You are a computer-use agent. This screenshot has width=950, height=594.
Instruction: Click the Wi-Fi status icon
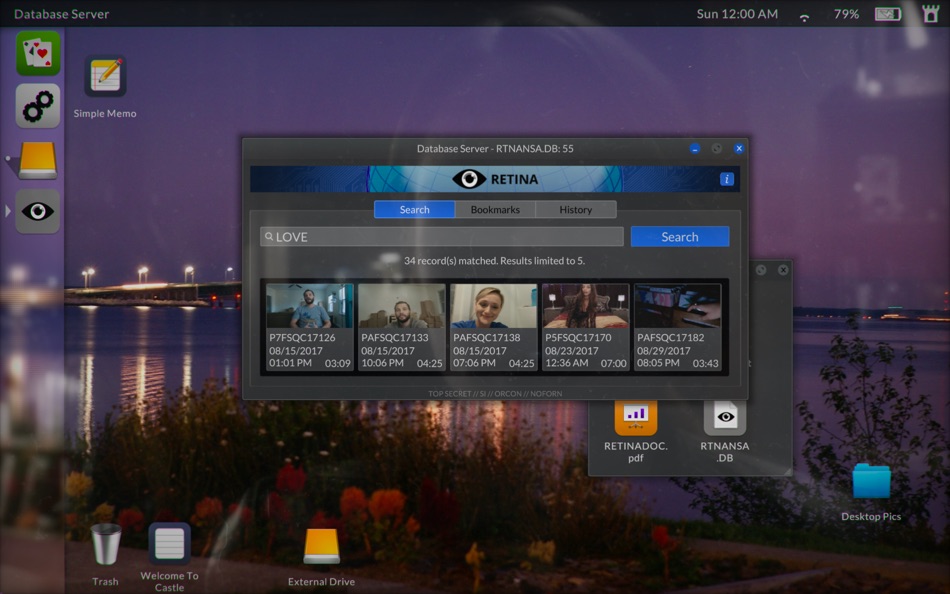coord(805,16)
